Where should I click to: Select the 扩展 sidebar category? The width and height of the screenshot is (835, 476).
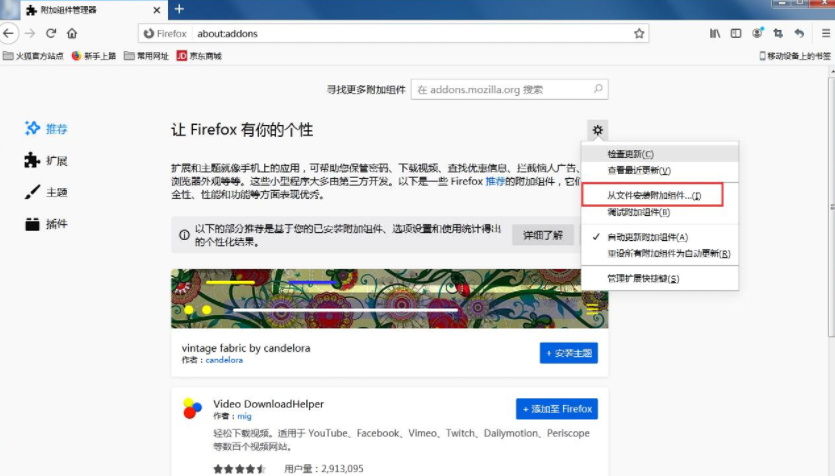pyautogui.click(x=46, y=160)
